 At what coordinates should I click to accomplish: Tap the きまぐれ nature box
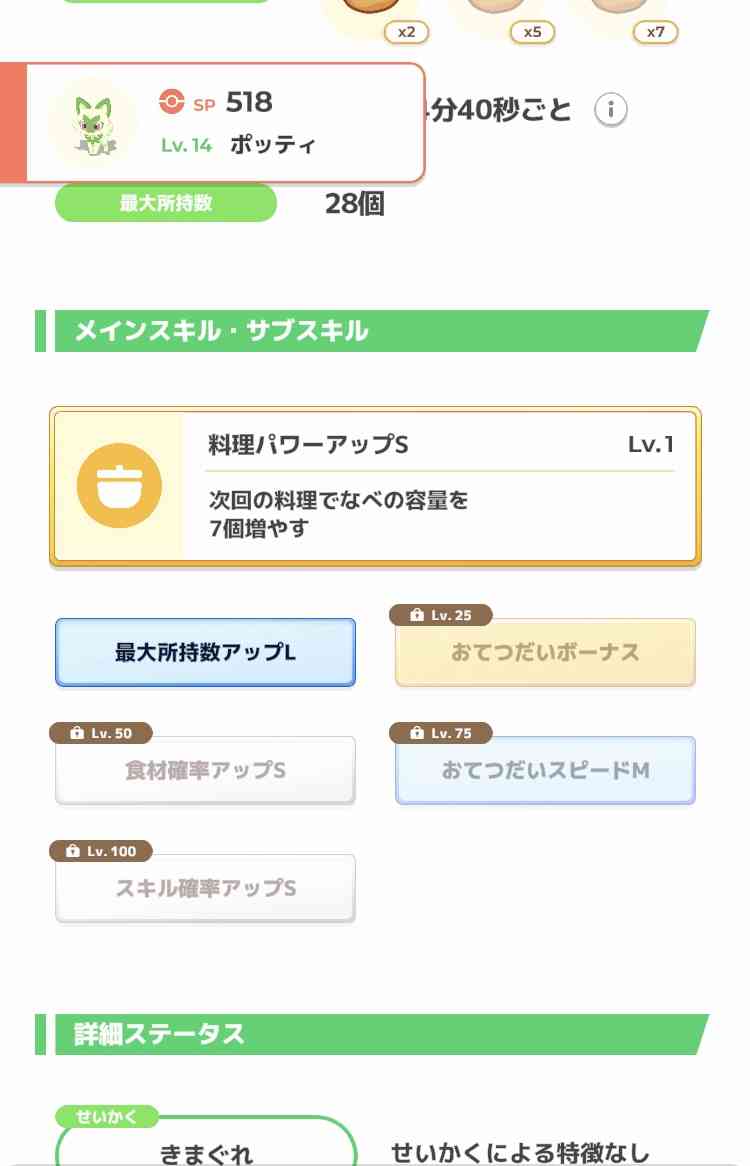[206, 1141]
